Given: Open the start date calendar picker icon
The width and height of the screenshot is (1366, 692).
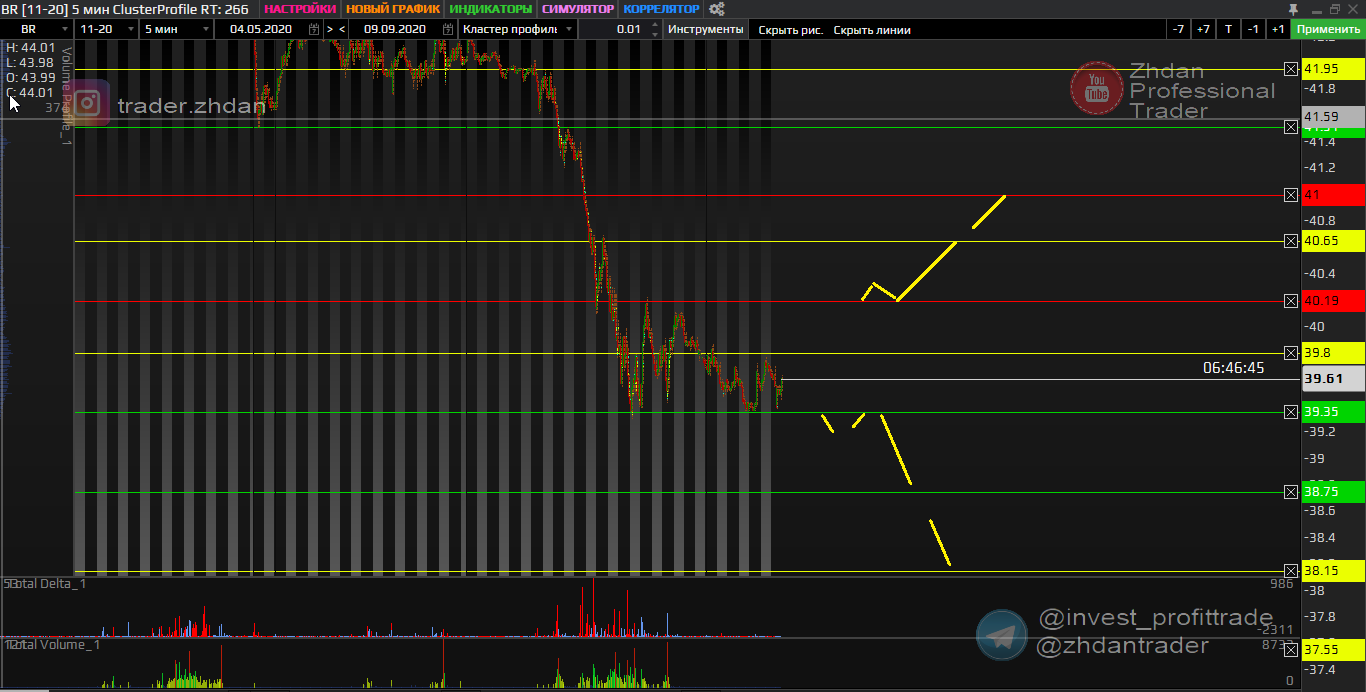Looking at the screenshot, I should click(314, 30).
